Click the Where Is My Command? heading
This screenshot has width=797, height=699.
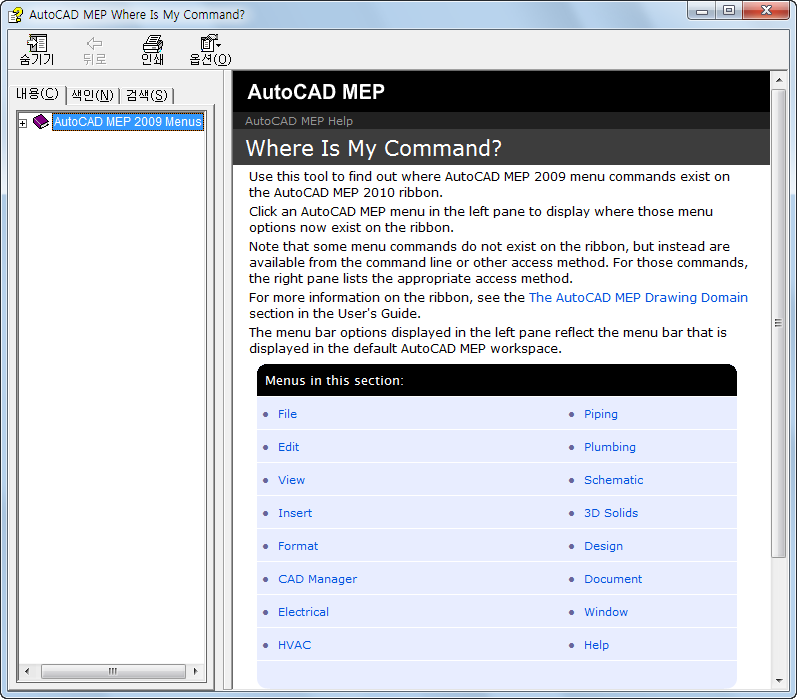pyautogui.click(x=374, y=148)
